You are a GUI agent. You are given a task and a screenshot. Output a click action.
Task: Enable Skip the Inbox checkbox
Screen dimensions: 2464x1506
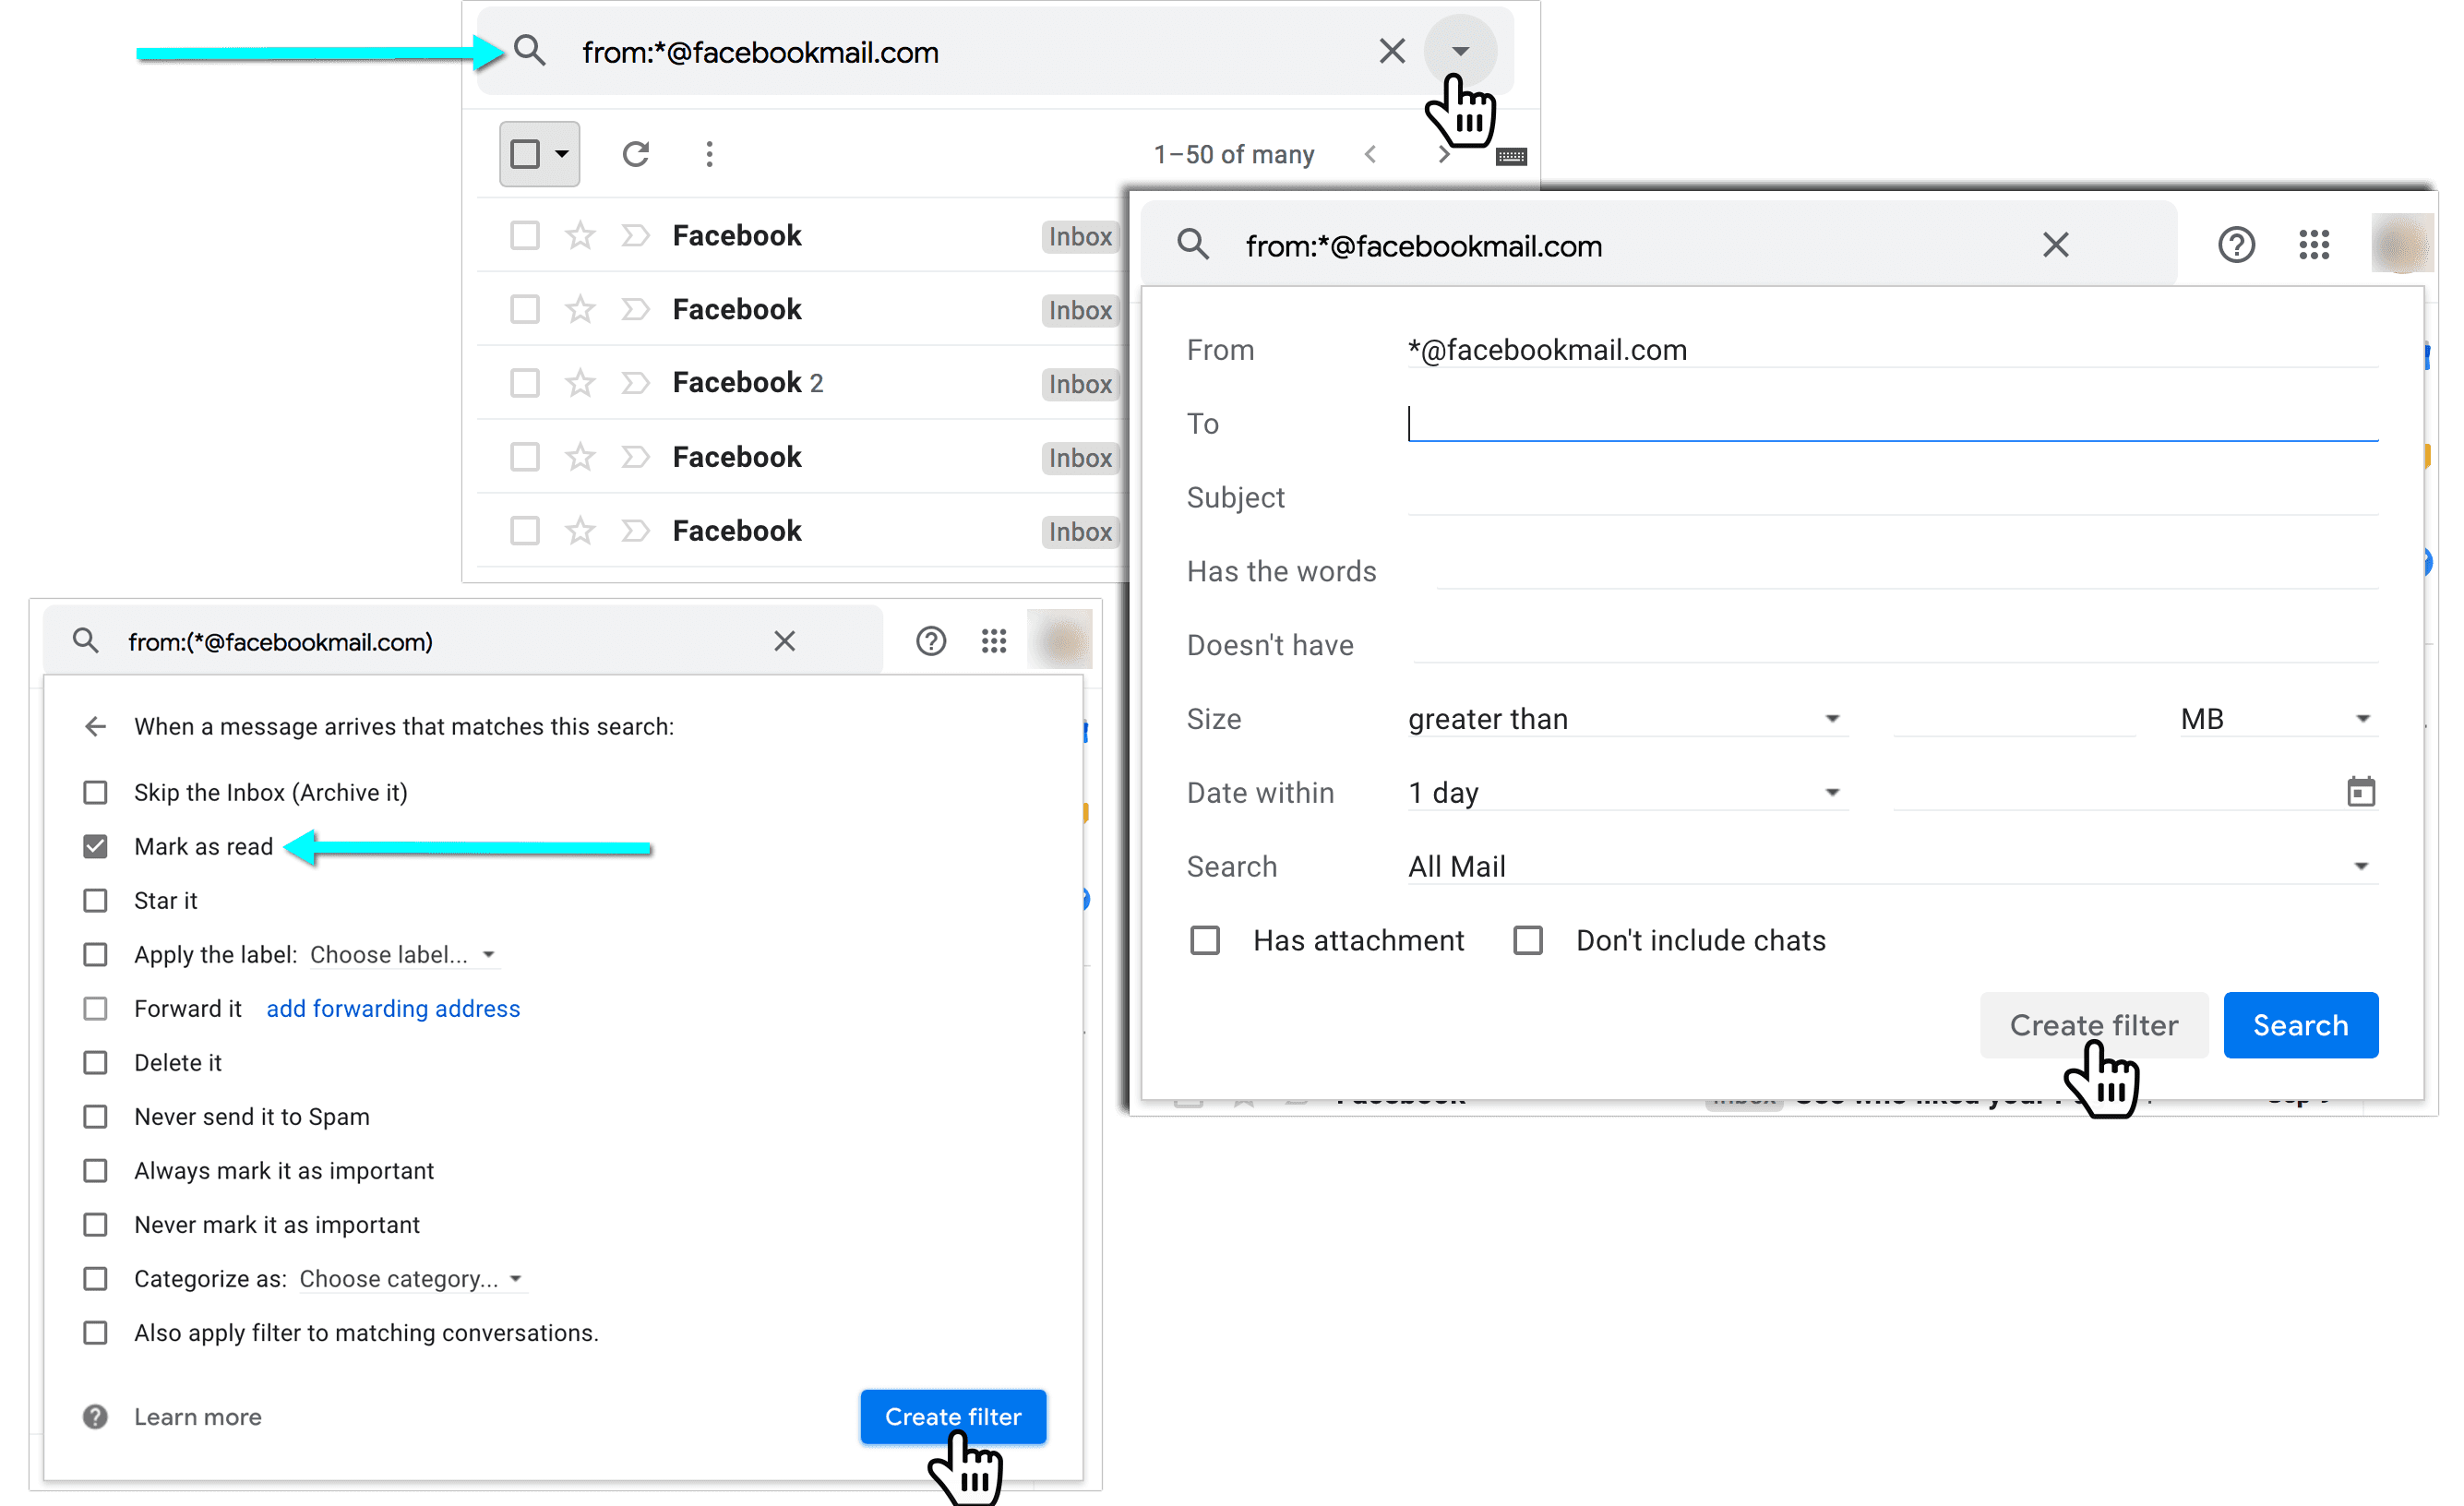pyautogui.click(x=97, y=792)
